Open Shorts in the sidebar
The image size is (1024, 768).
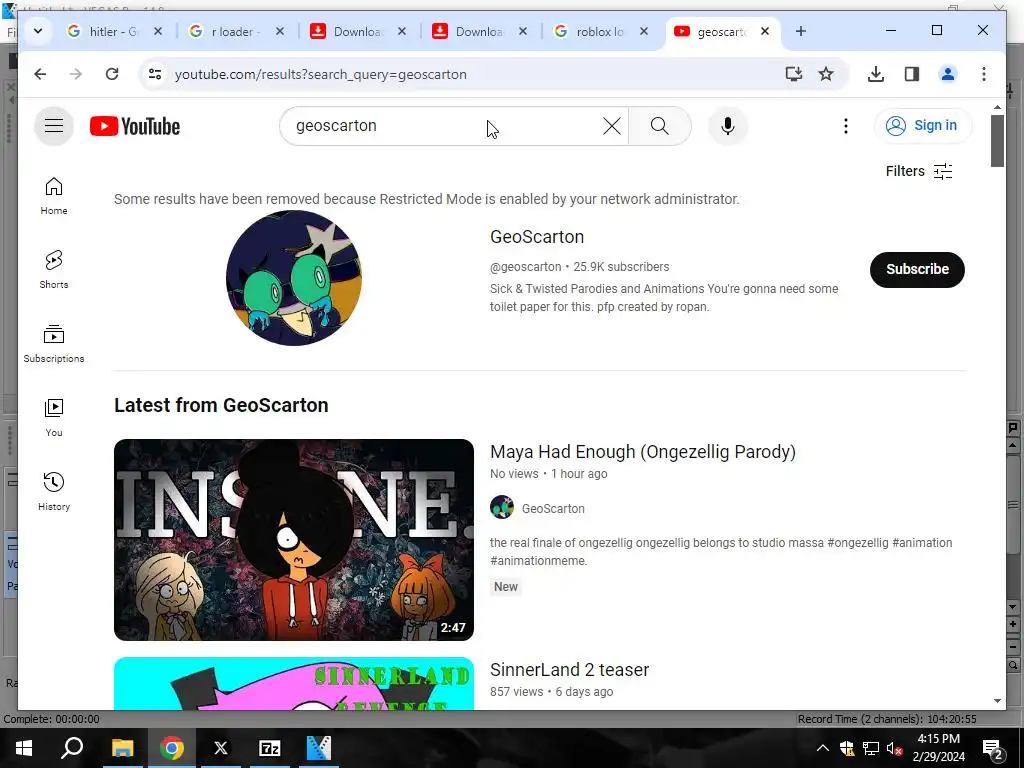tap(54, 270)
